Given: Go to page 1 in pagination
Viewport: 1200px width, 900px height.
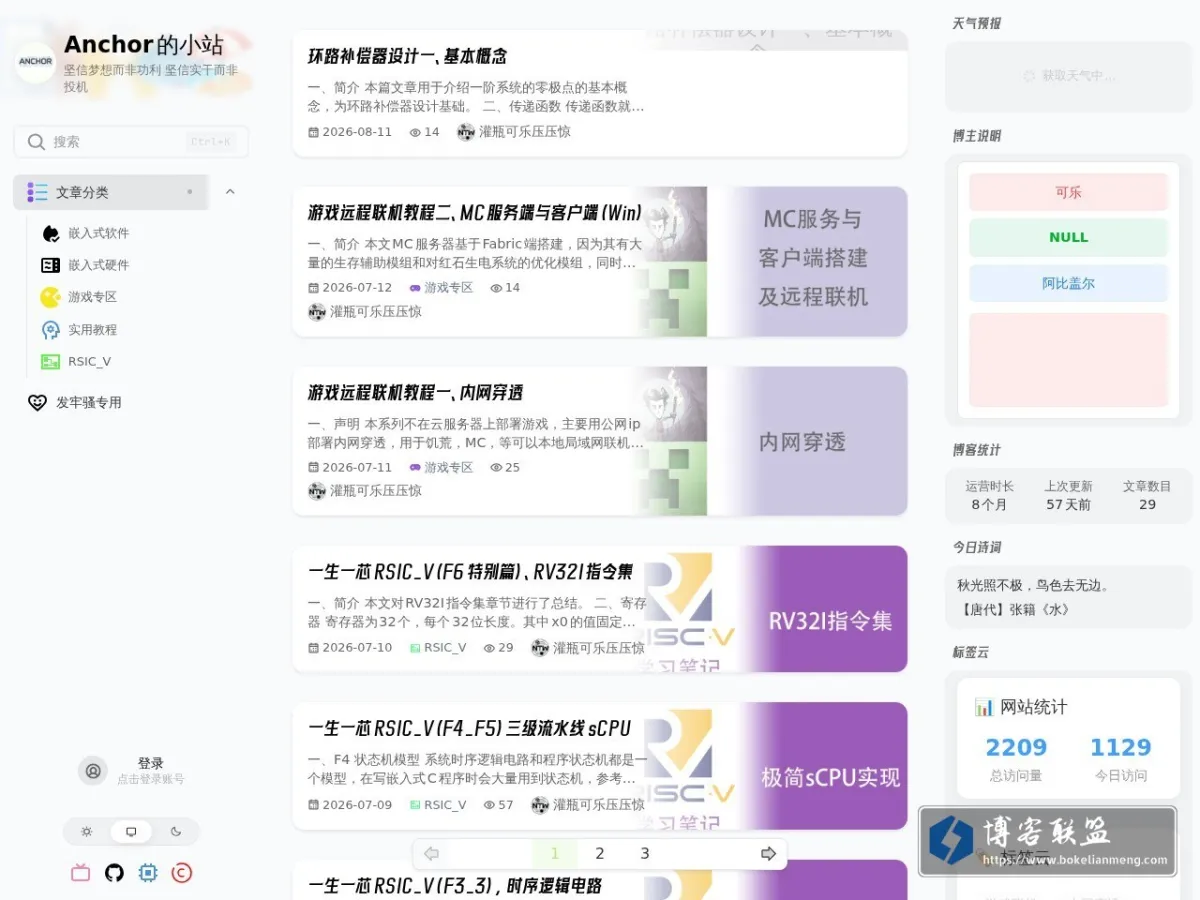Looking at the screenshot, I should click(x=555, y=853).
